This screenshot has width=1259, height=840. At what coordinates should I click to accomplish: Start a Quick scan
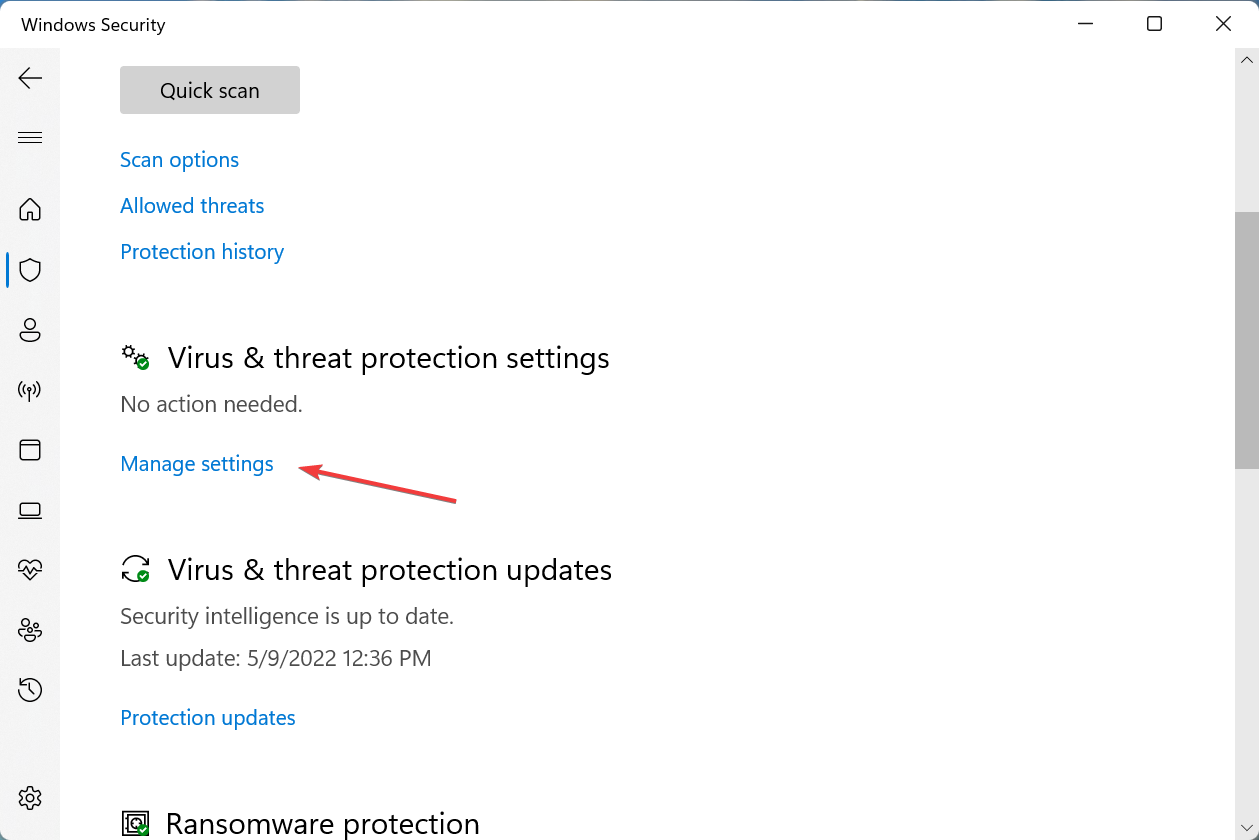tap(209, 89)
